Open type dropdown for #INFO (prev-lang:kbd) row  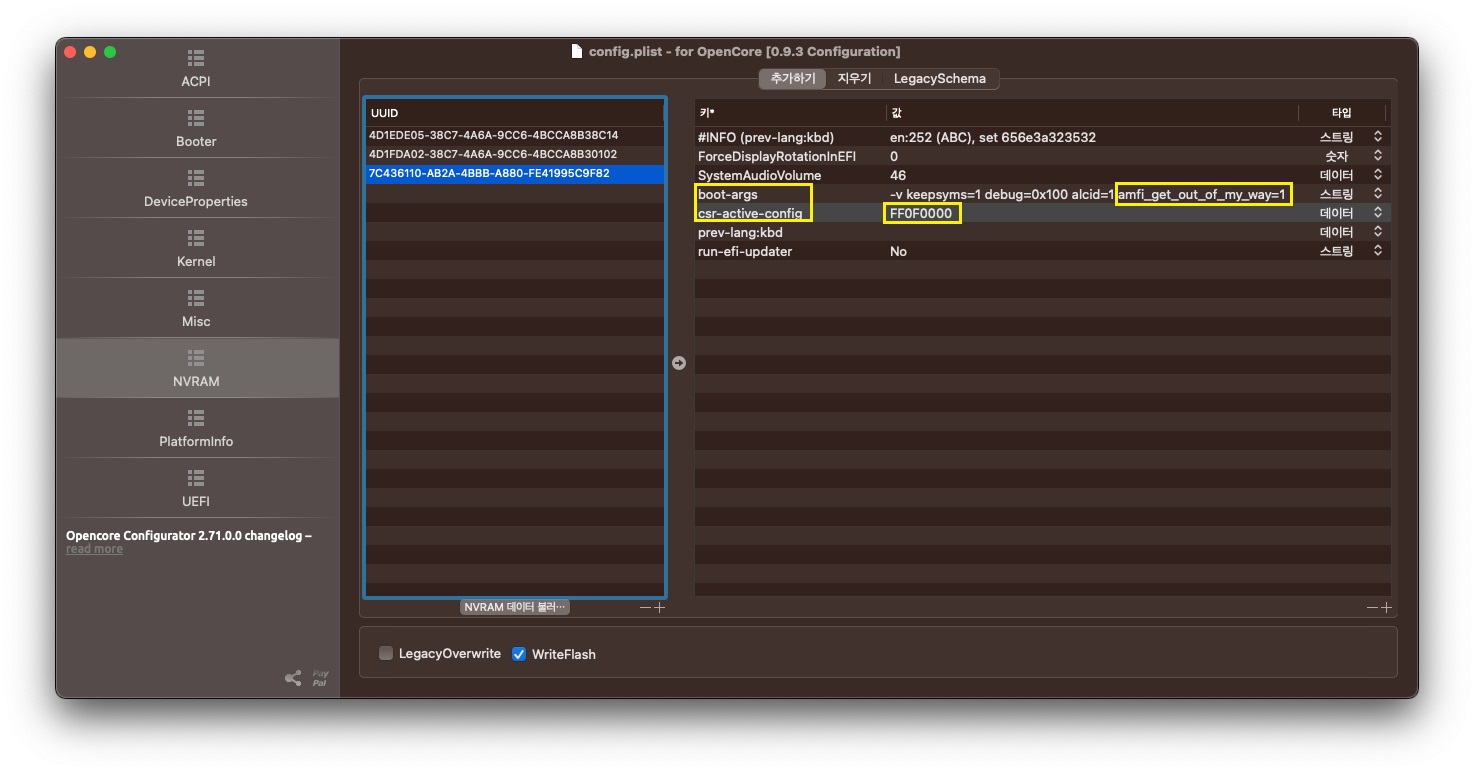pyautogui.click(x=1378, y=137)
